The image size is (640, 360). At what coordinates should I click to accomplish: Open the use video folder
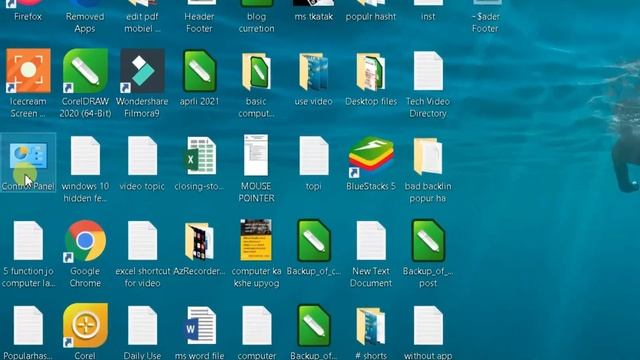pos(313,71)
